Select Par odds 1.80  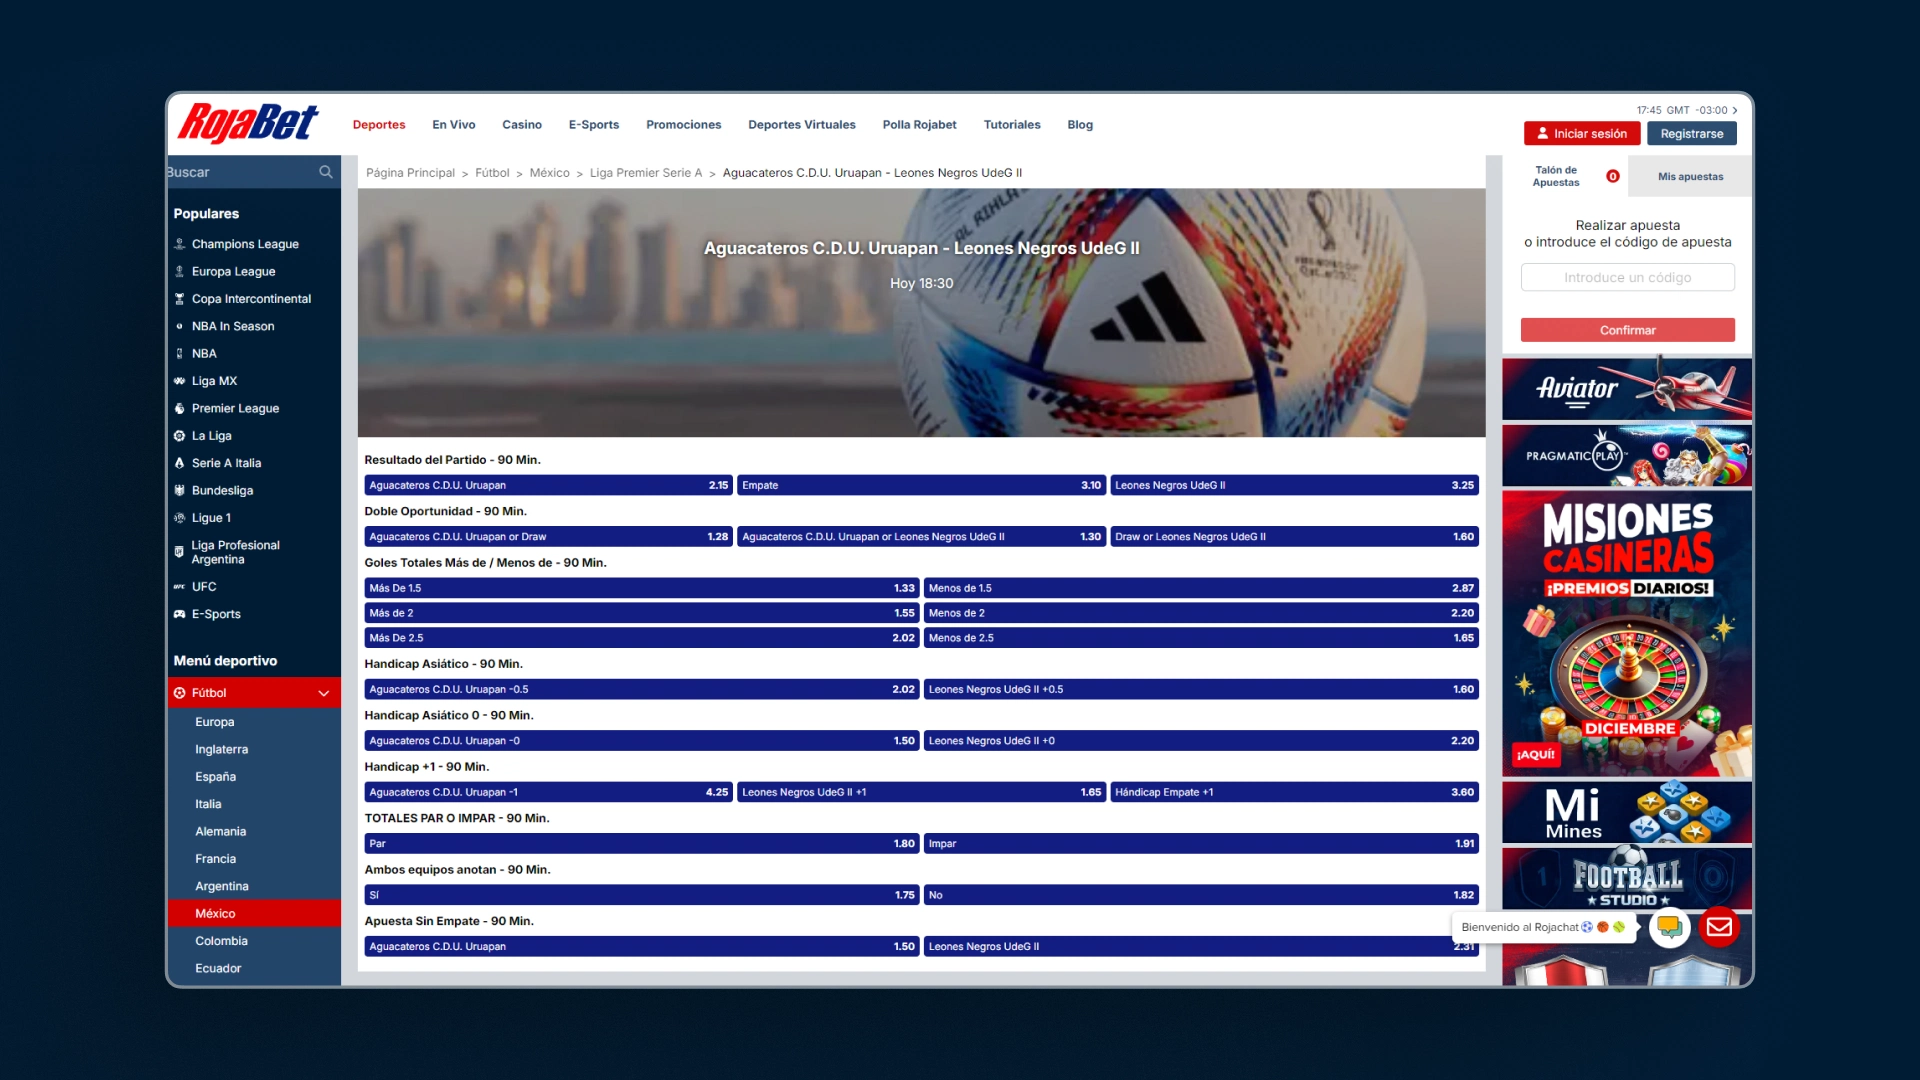tap(641, 844)
